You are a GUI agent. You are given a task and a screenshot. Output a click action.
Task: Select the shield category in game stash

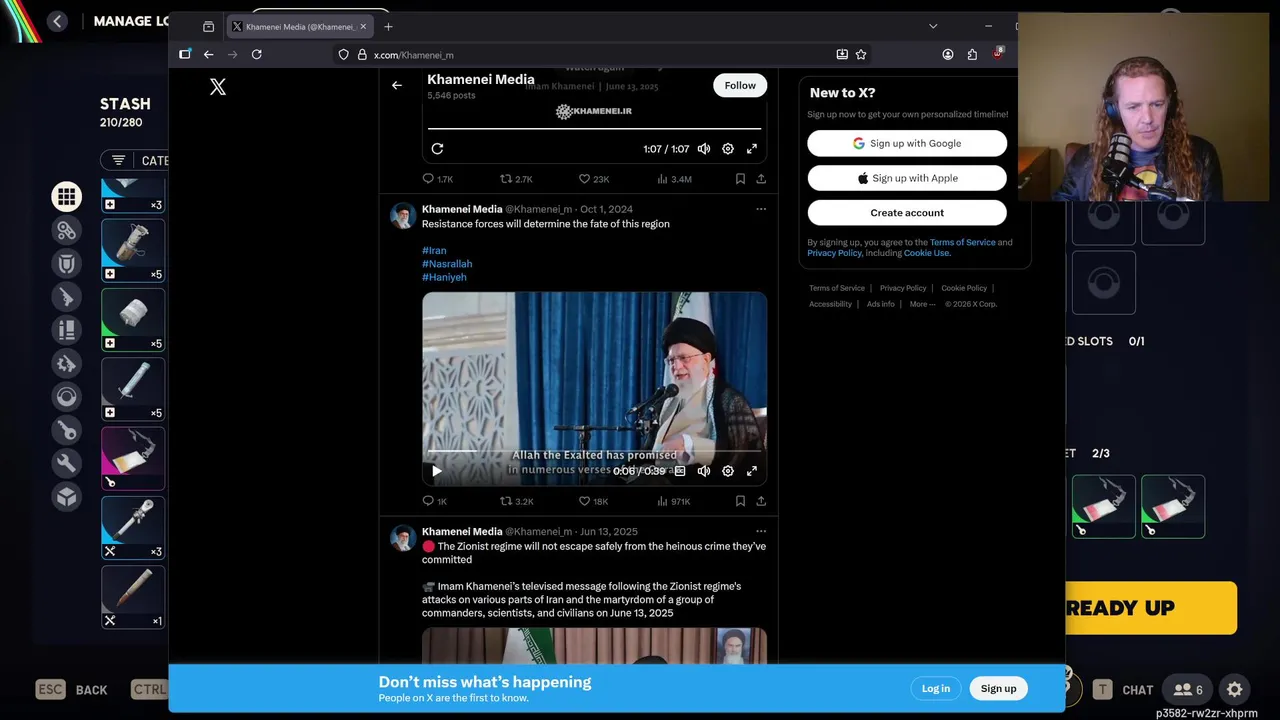[x=67, y=264]
